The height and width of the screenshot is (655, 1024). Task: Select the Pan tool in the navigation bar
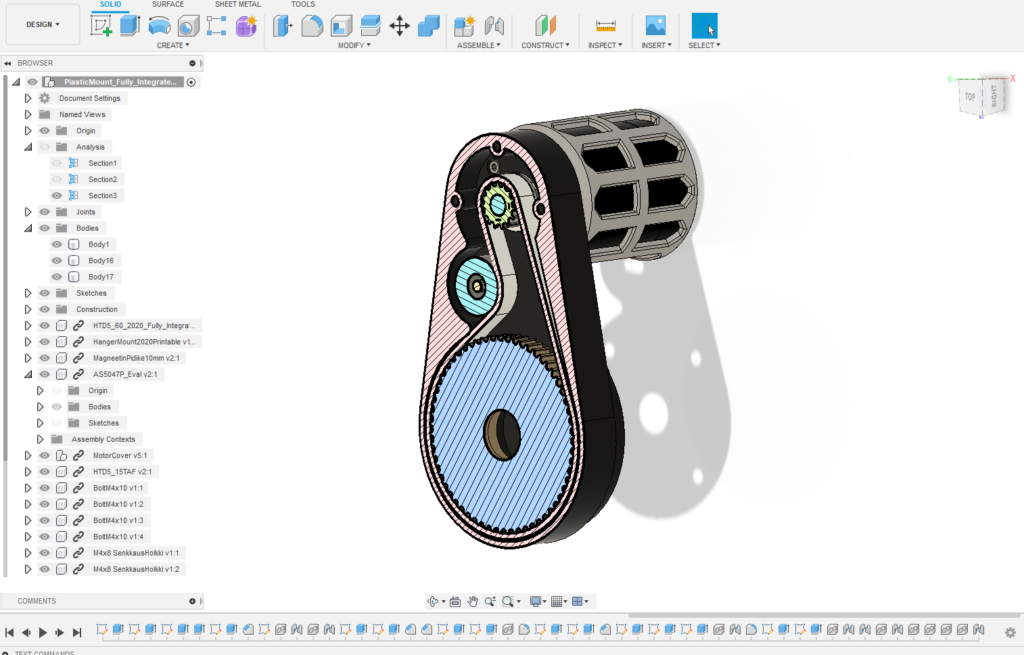tap(472, 602)
